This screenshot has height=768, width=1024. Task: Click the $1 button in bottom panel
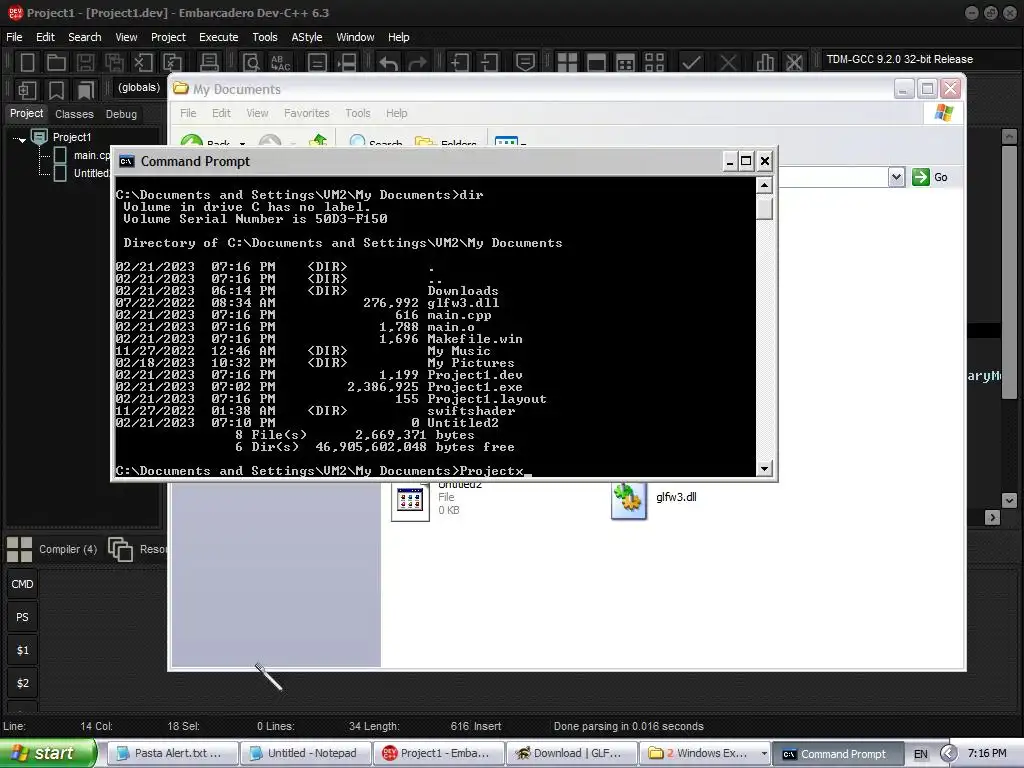[x=22, y=650]
